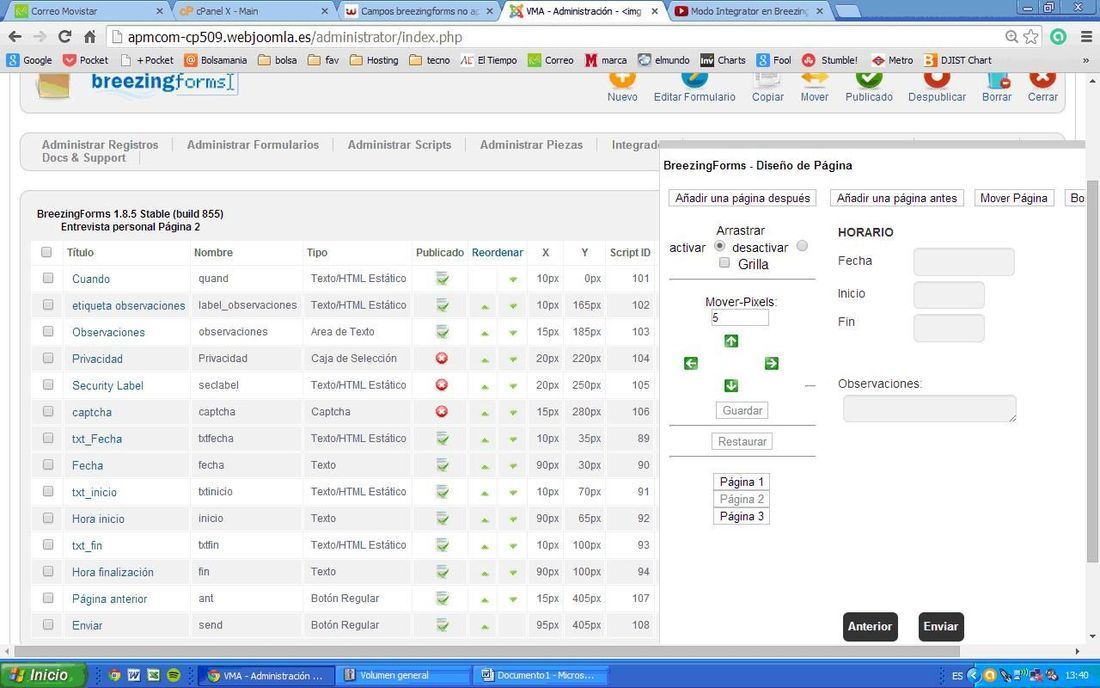The image size is (1100, 688).
Task: Sort table by Reordenar column header
Action: (x=497, y=252)
